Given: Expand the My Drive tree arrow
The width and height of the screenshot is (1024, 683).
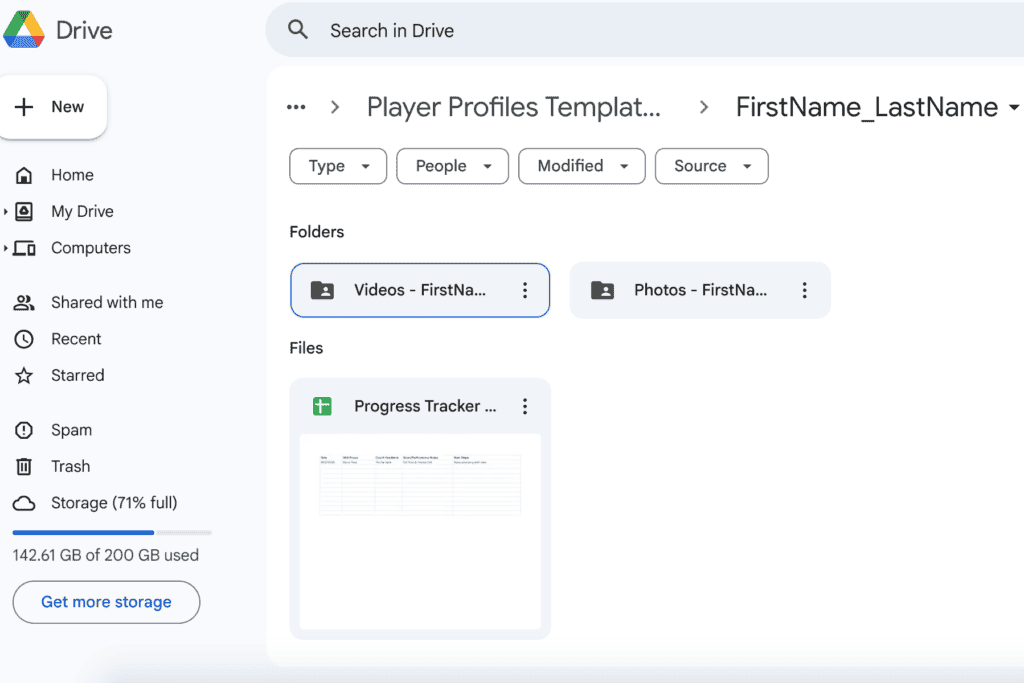Looking at the screenshot, I should pyautogui.click(x=5, y=212).
